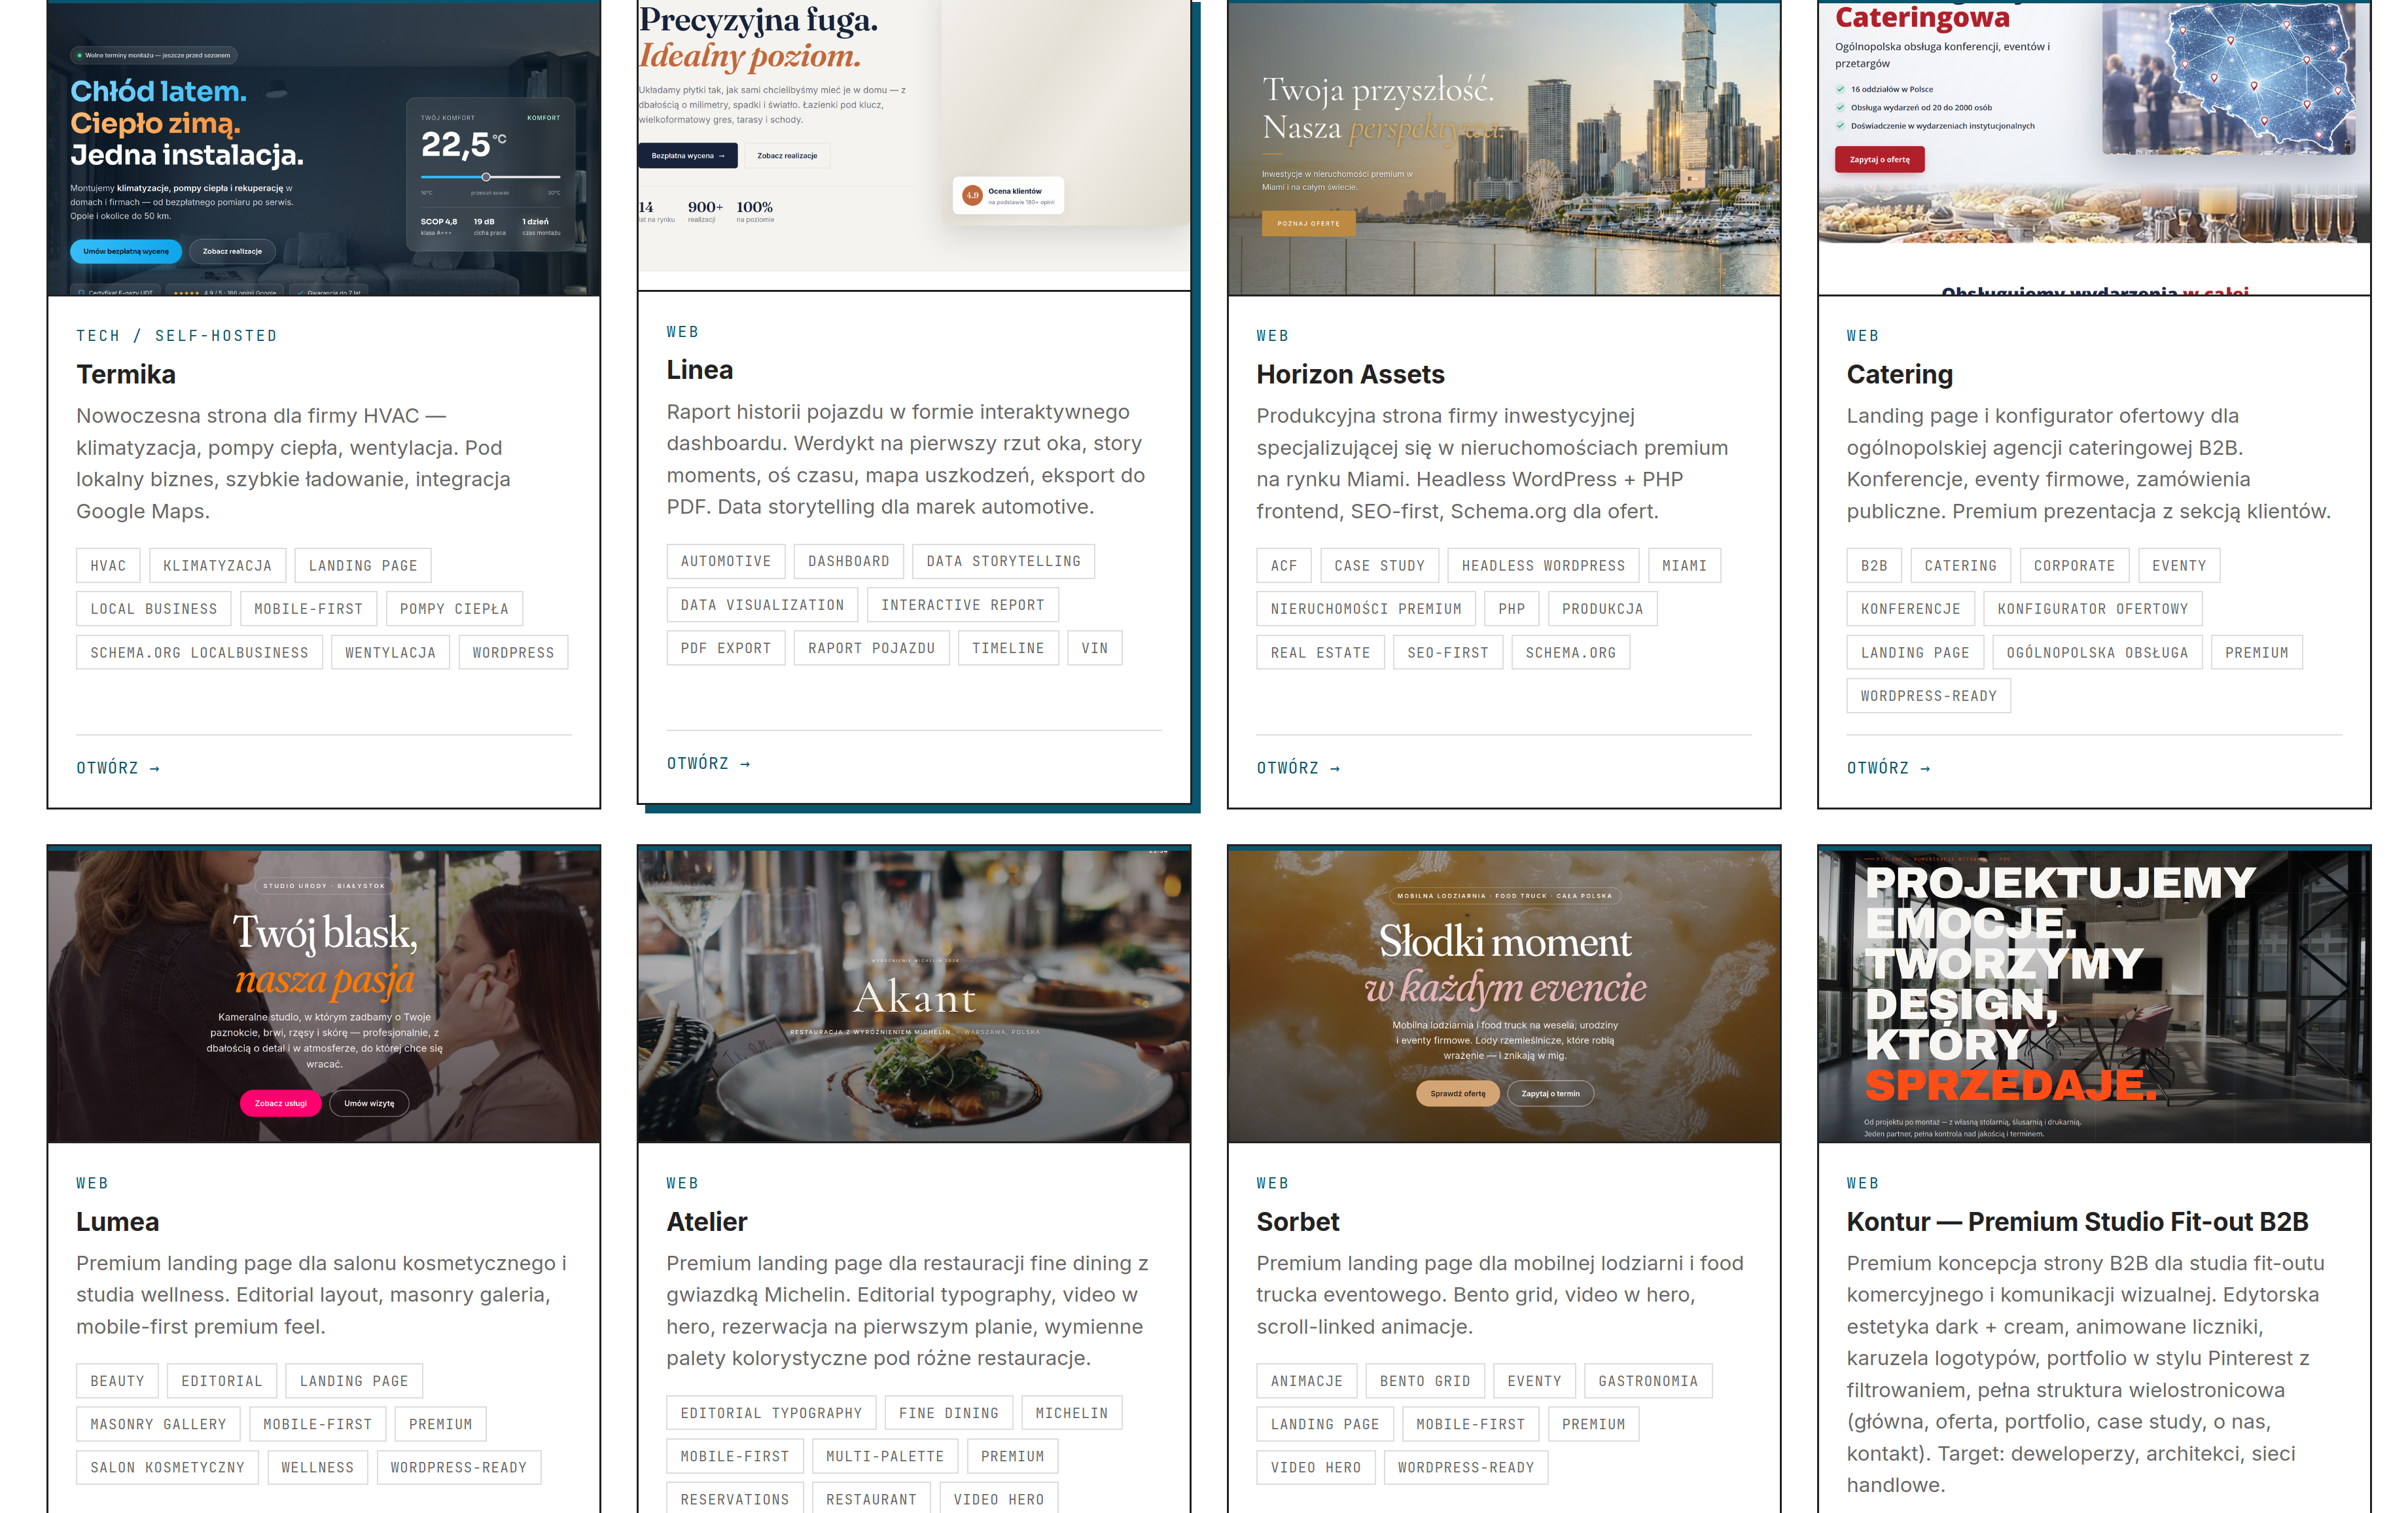The width and height of the screenshot is (2408, 1513).
Task: Select the REAL ESTATE tag
Action: click(x=1320, y=652)
